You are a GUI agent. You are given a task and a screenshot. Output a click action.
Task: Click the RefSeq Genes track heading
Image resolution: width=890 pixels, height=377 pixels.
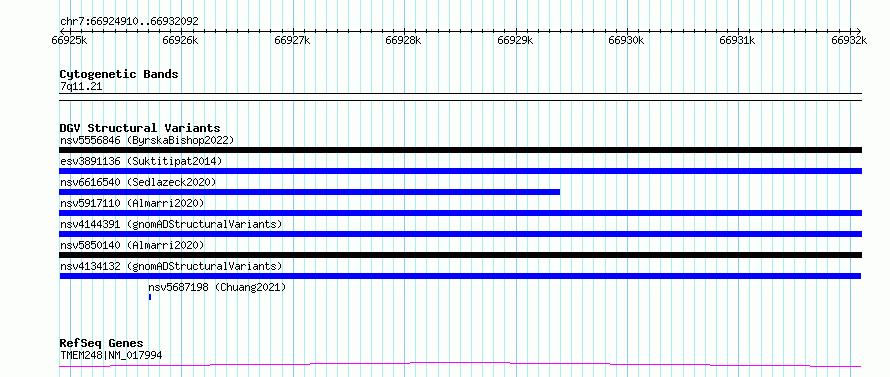point(101,343)
